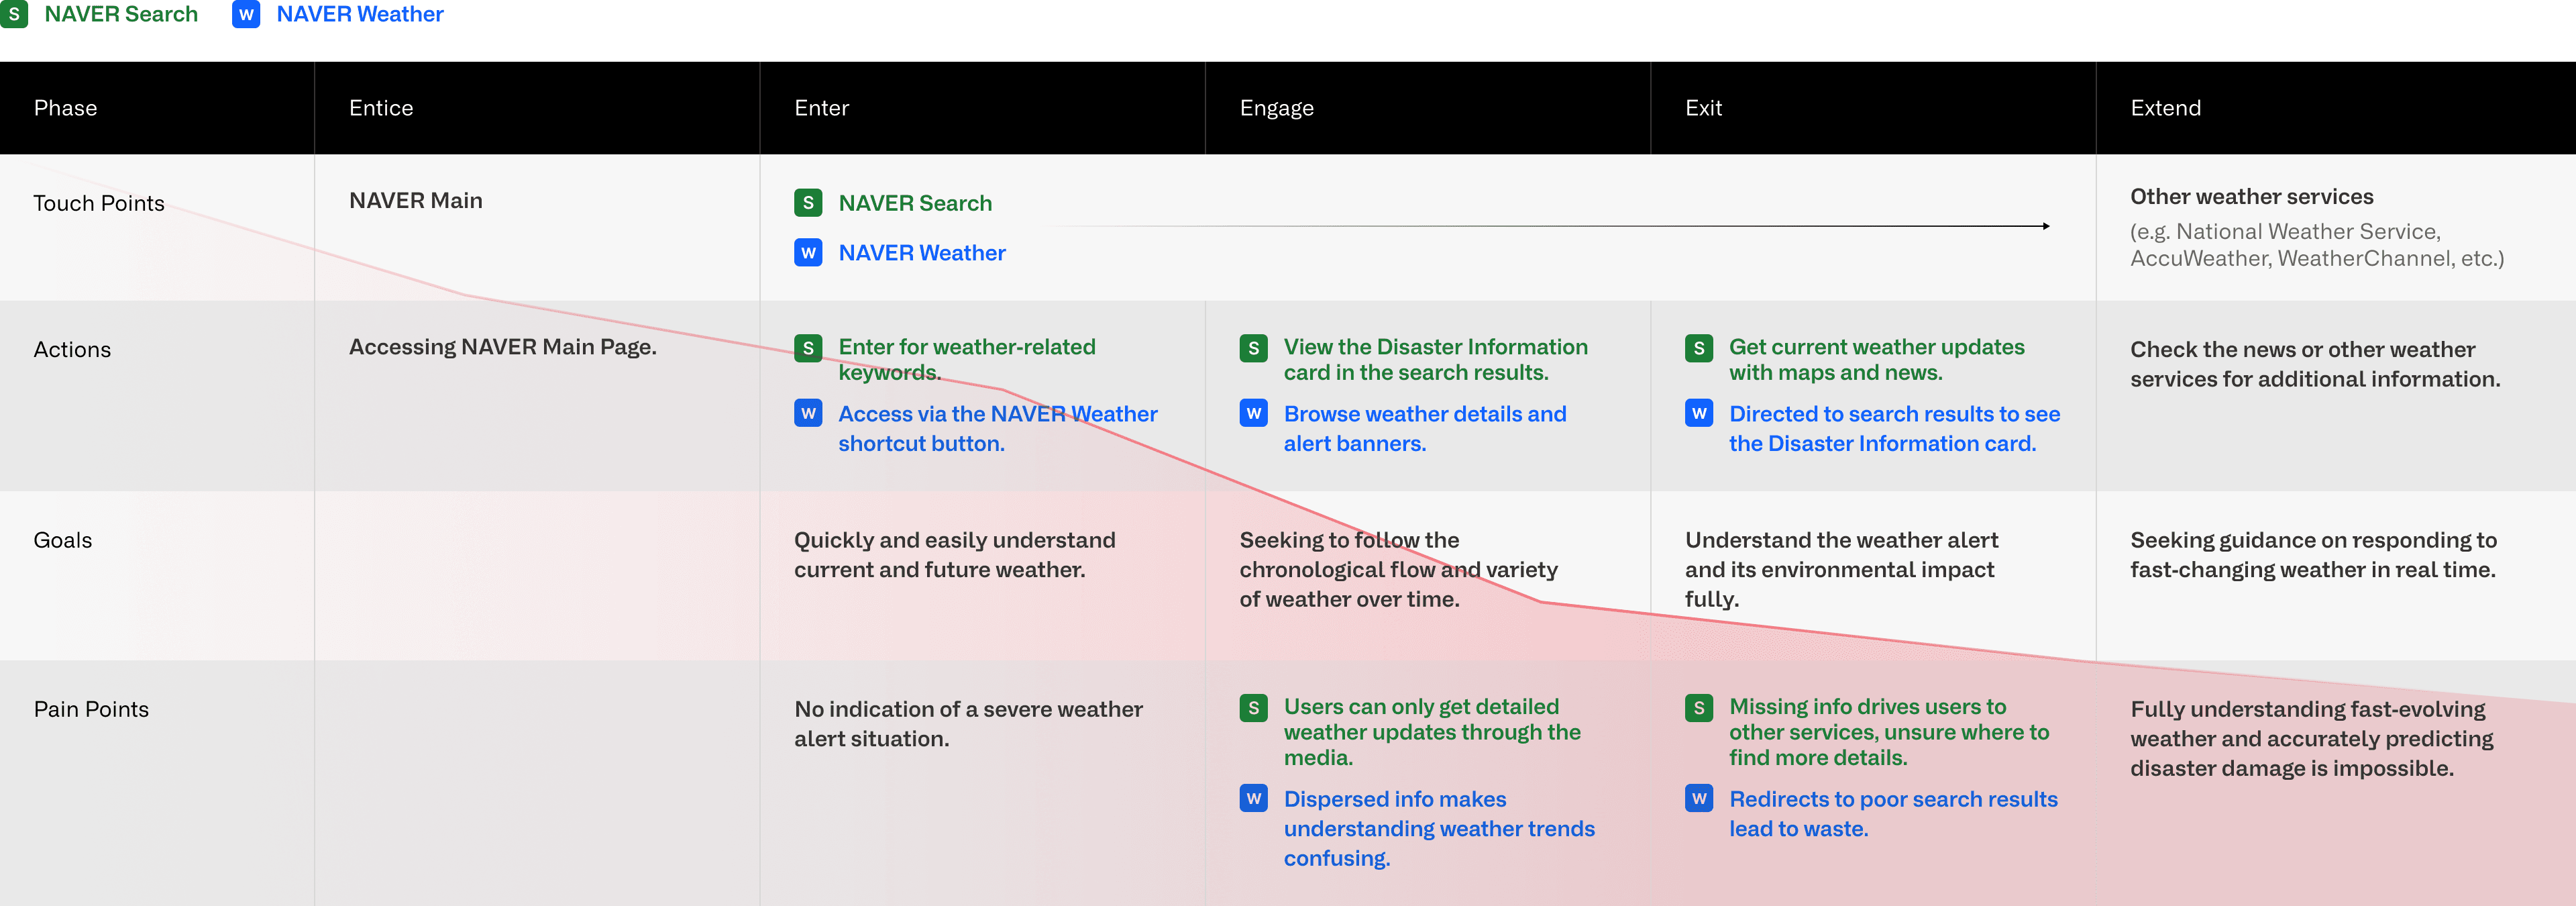Screen dimensions: 2576x906
Task: Click S icon next to 'Enter for weather-related keywords'
Action: click(x=808, y=348)
